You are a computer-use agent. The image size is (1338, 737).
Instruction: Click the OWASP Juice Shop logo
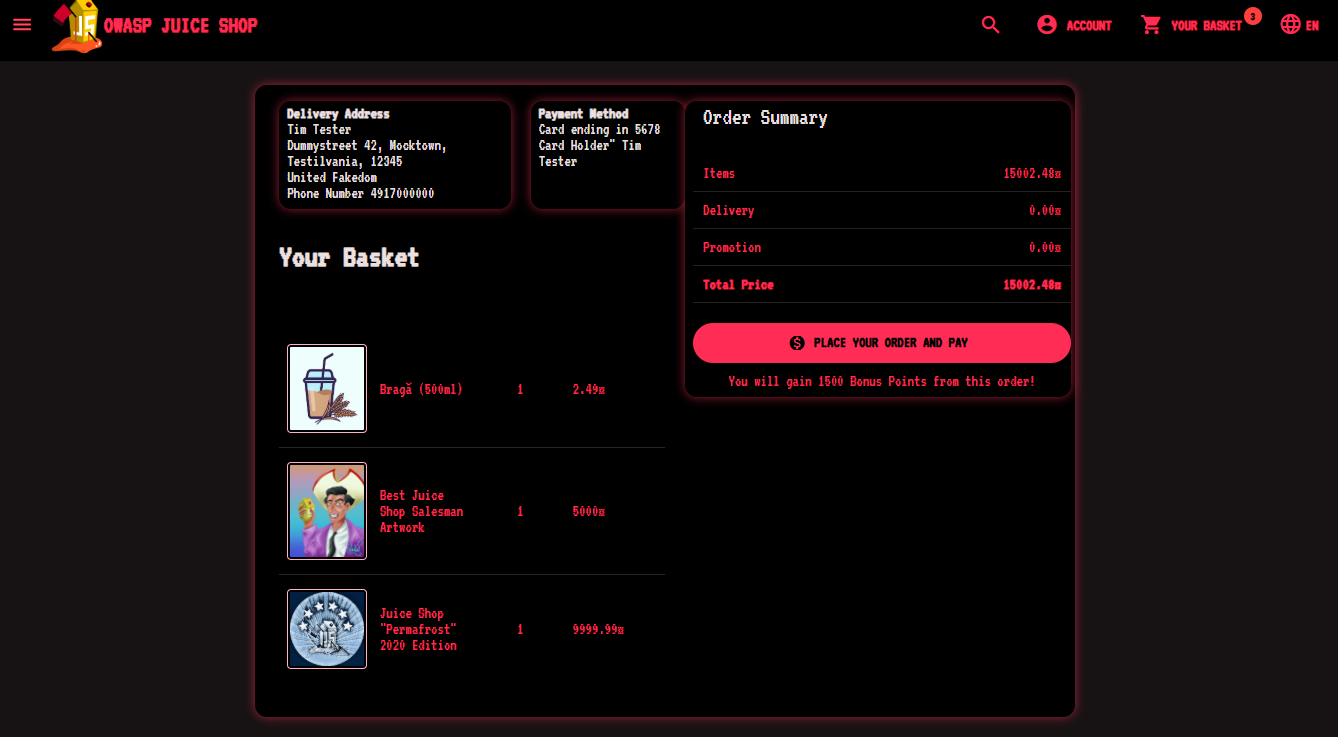(77, 26)
